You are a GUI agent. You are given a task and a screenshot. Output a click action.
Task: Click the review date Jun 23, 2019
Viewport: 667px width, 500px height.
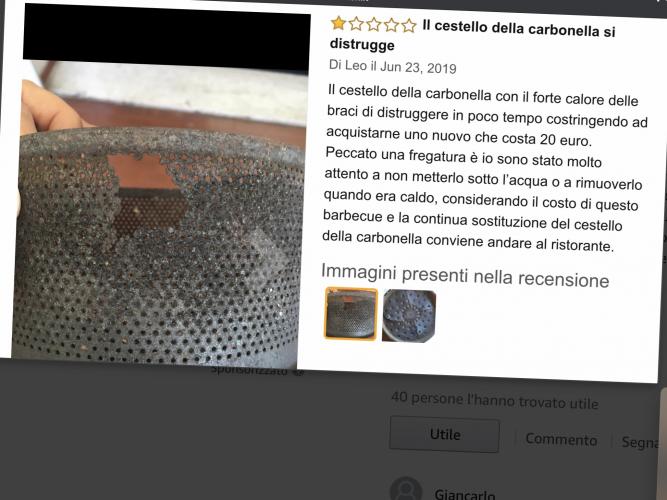click(418, 67)
